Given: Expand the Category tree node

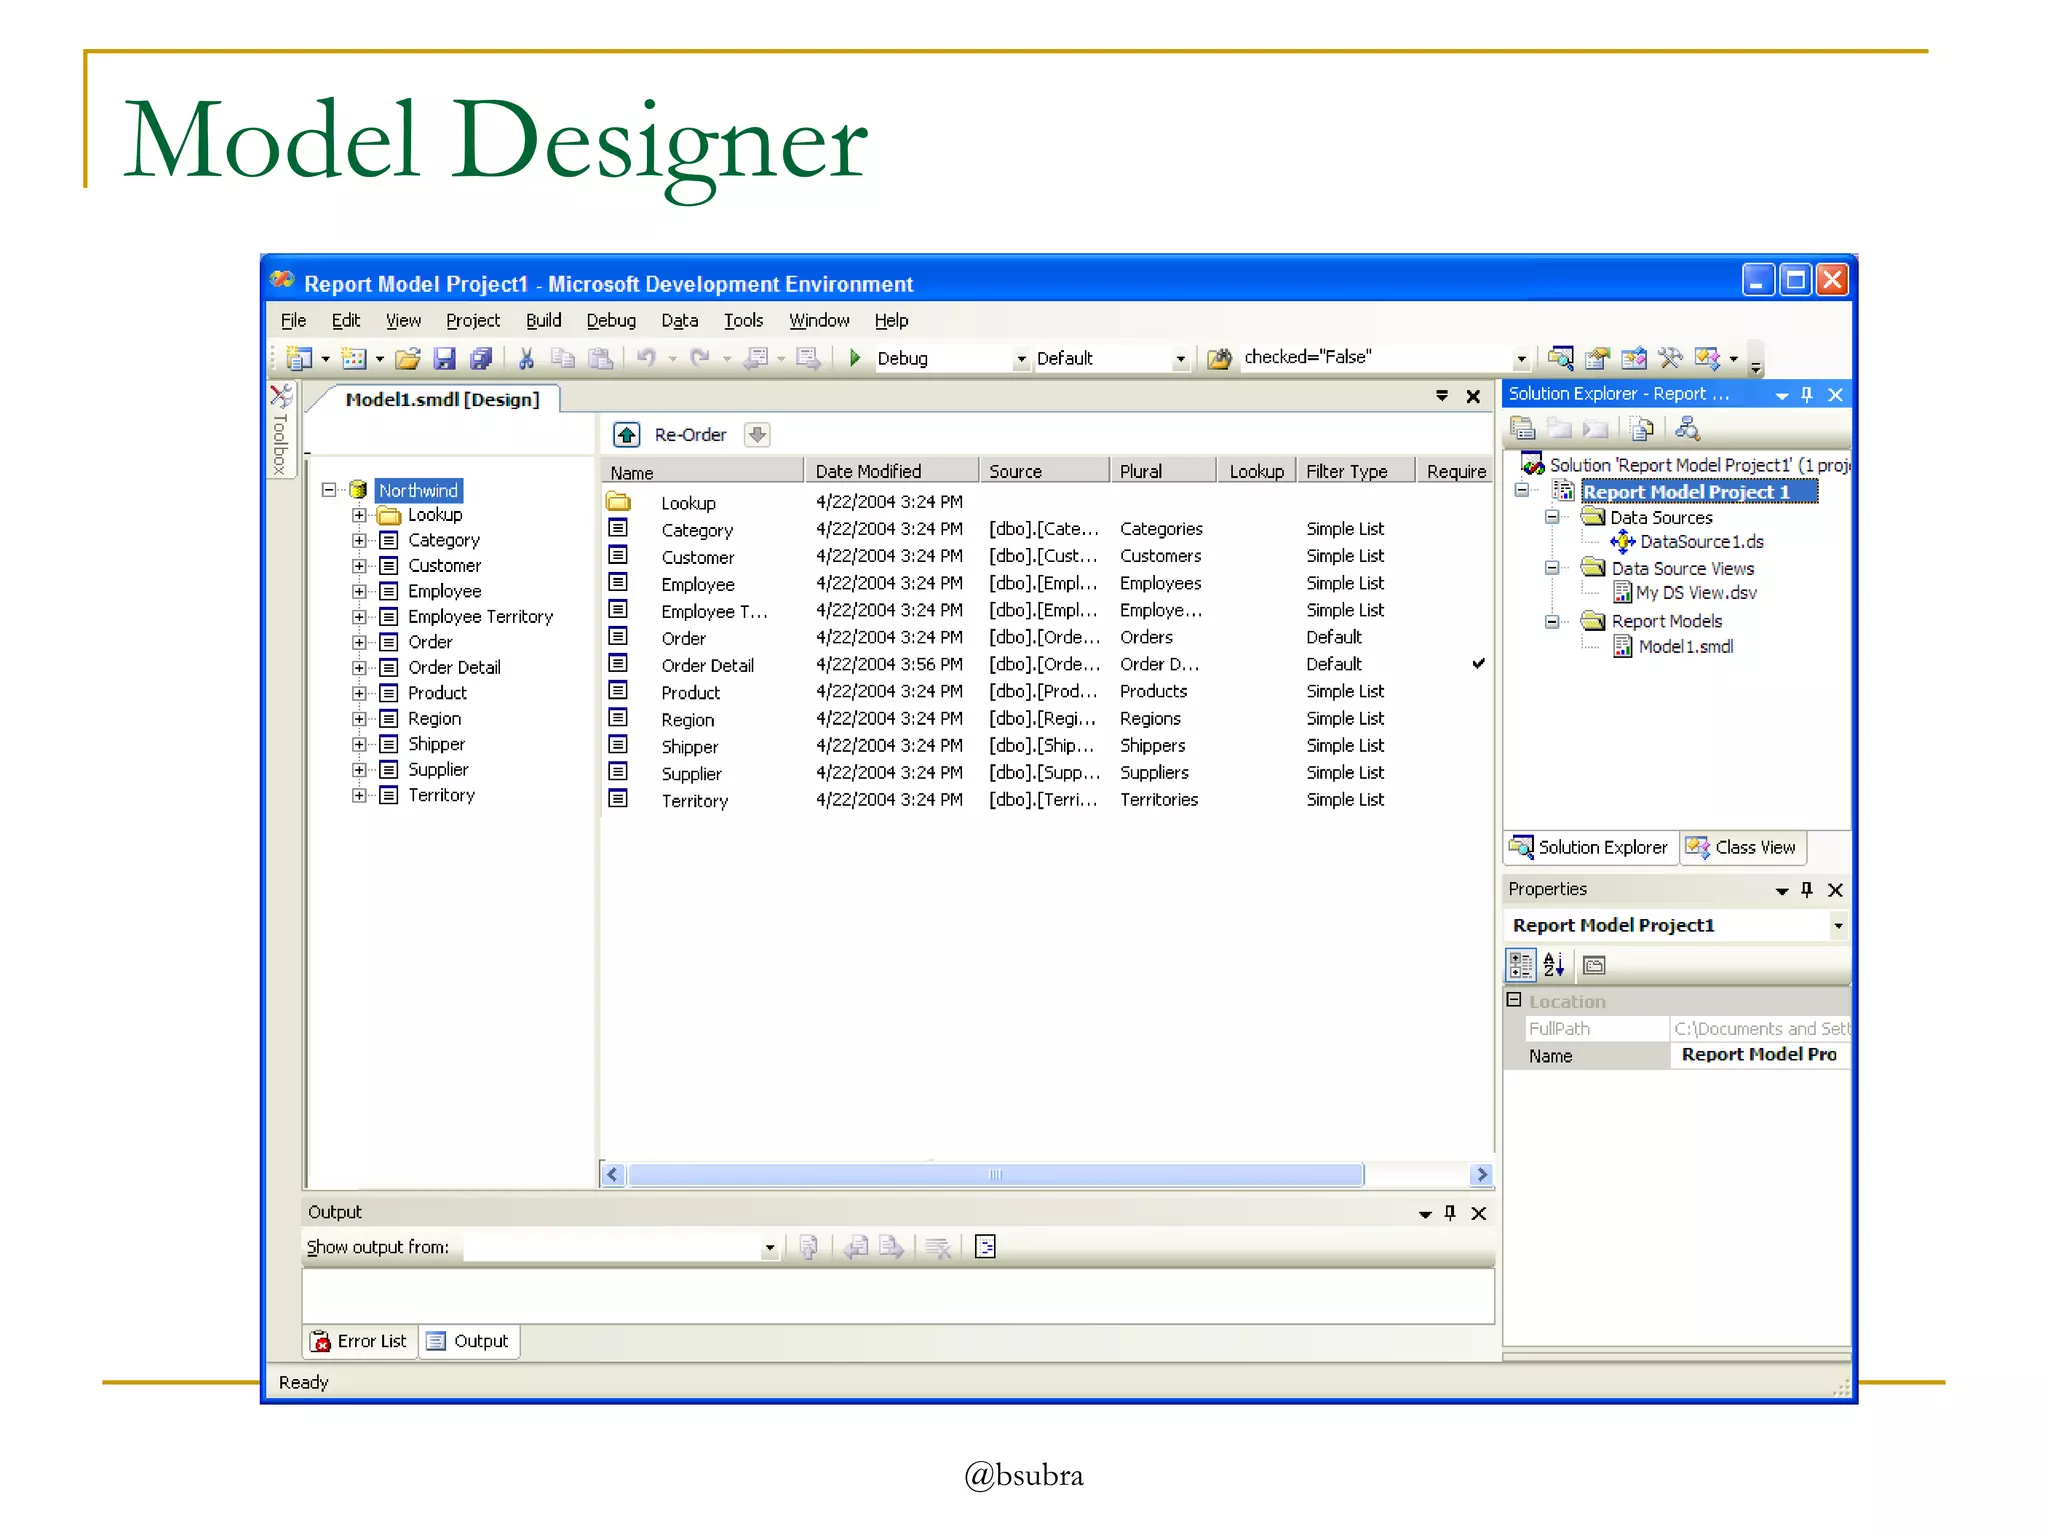Looking at the screenshot, I should tap(359, 540).
